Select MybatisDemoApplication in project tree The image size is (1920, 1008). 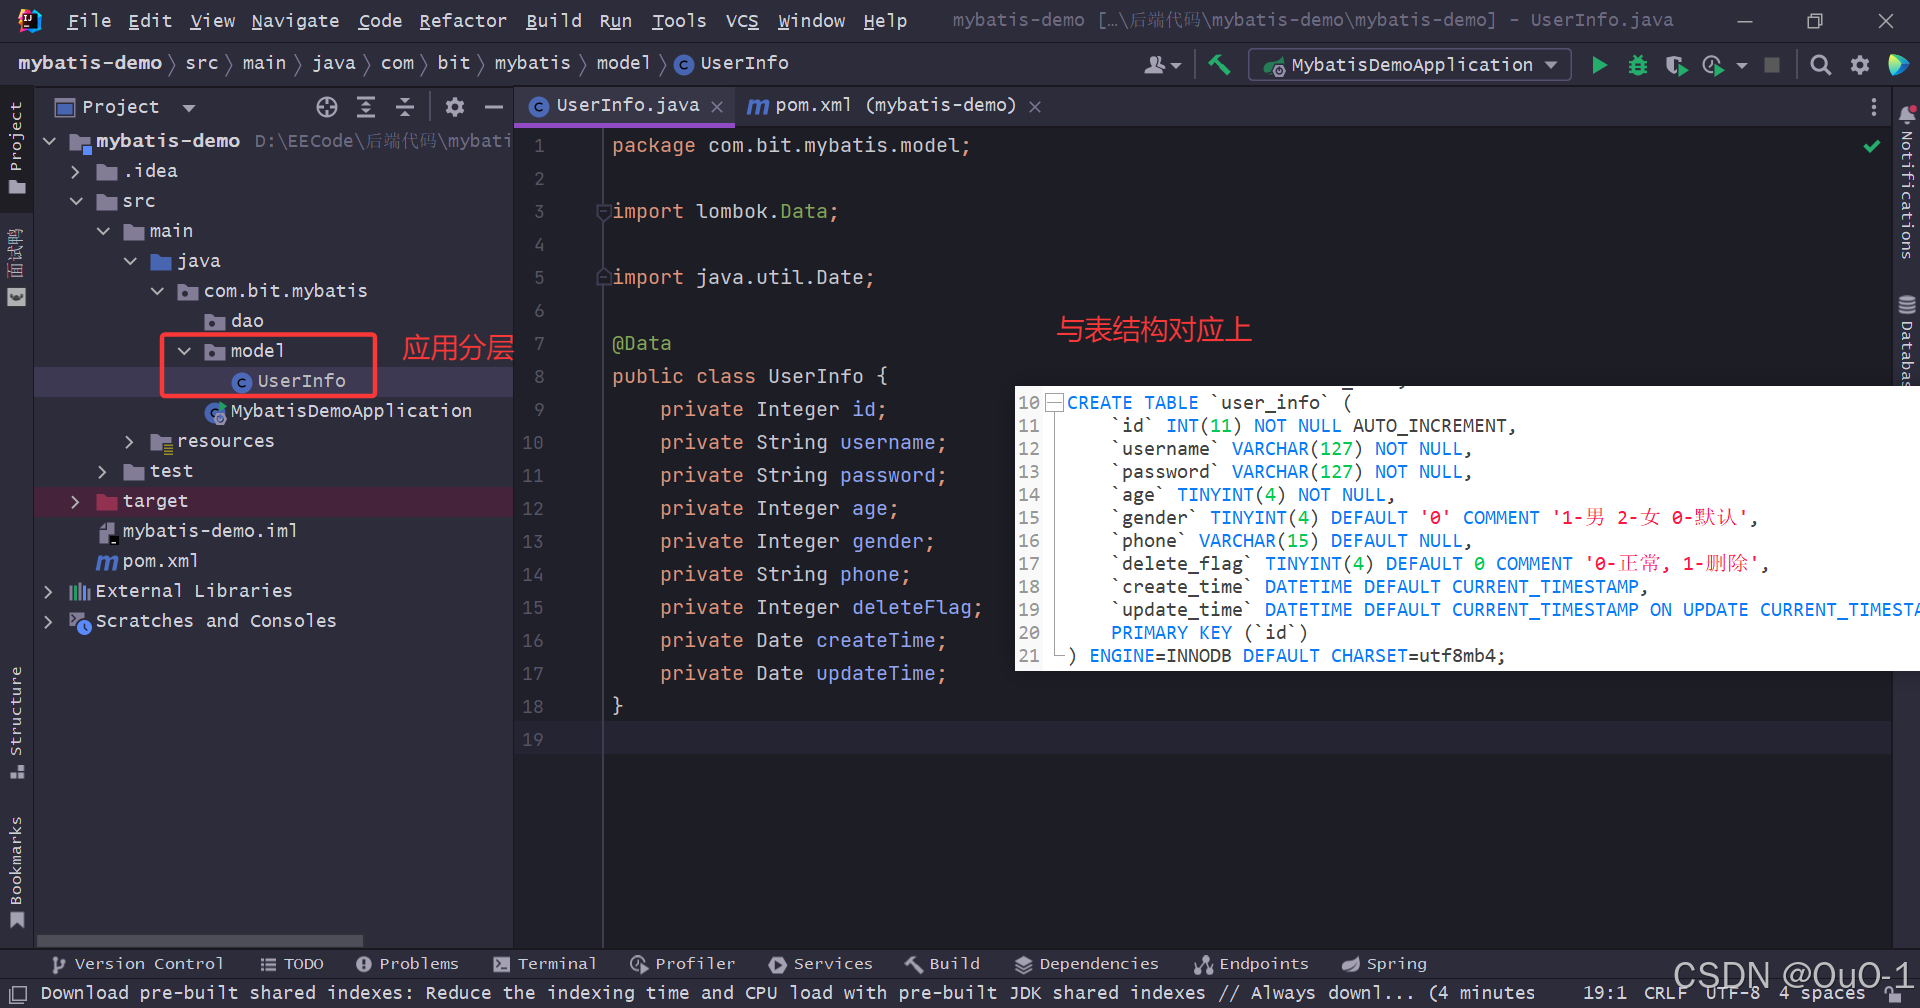[x=339, y=411]
